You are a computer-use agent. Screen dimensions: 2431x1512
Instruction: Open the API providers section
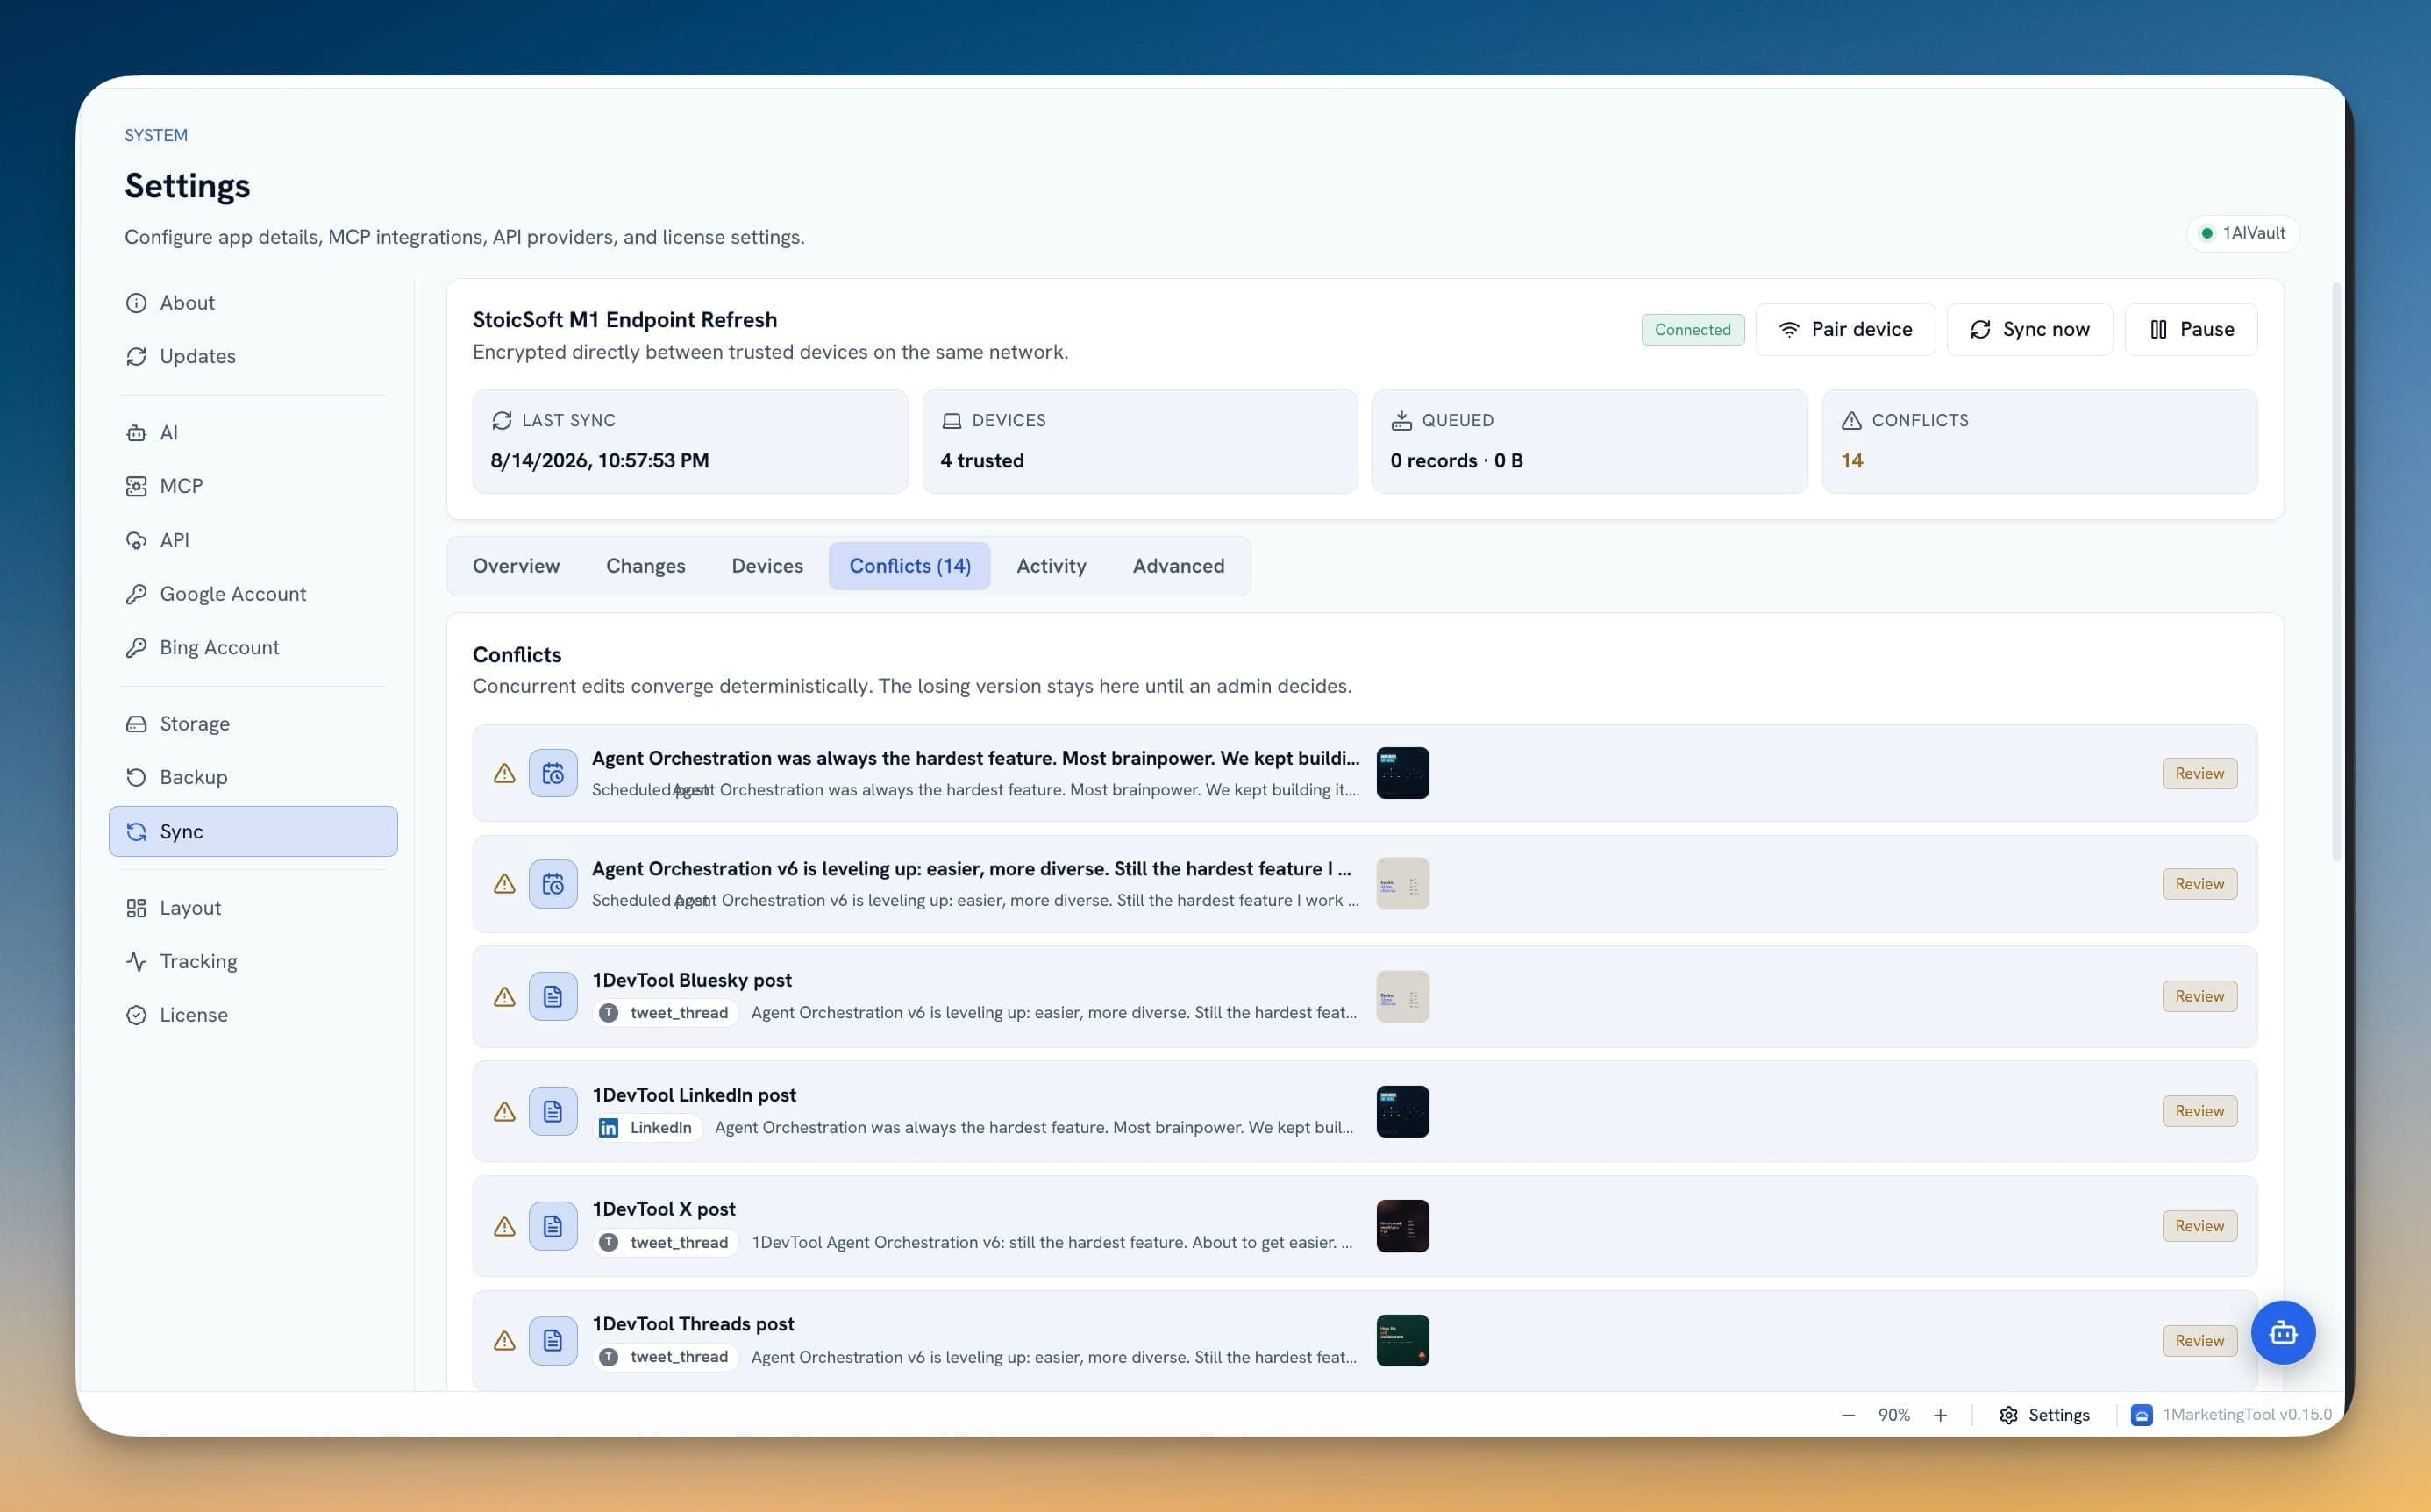tap(253, 540)
